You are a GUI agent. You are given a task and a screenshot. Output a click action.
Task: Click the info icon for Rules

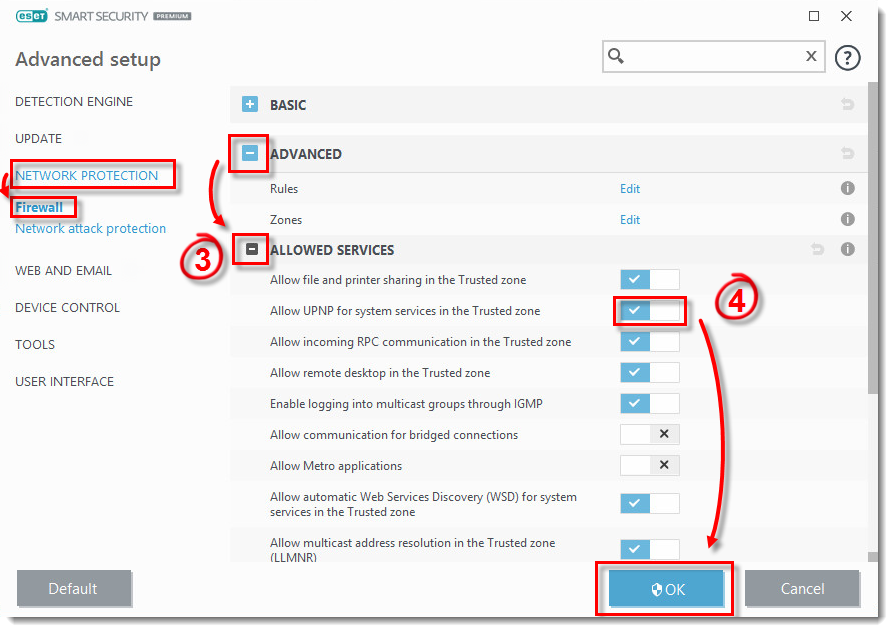click(x=847, y=188)
